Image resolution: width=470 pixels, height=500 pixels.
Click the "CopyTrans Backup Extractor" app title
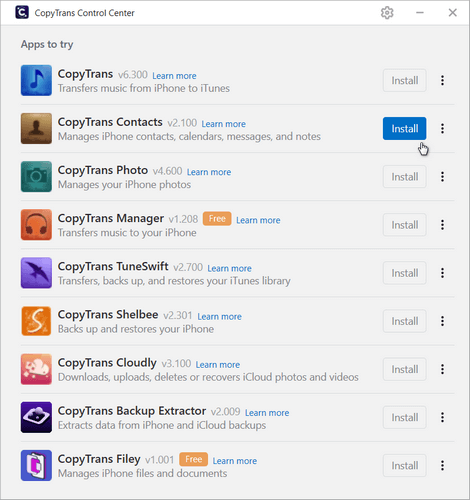click(x=132, y=411)
